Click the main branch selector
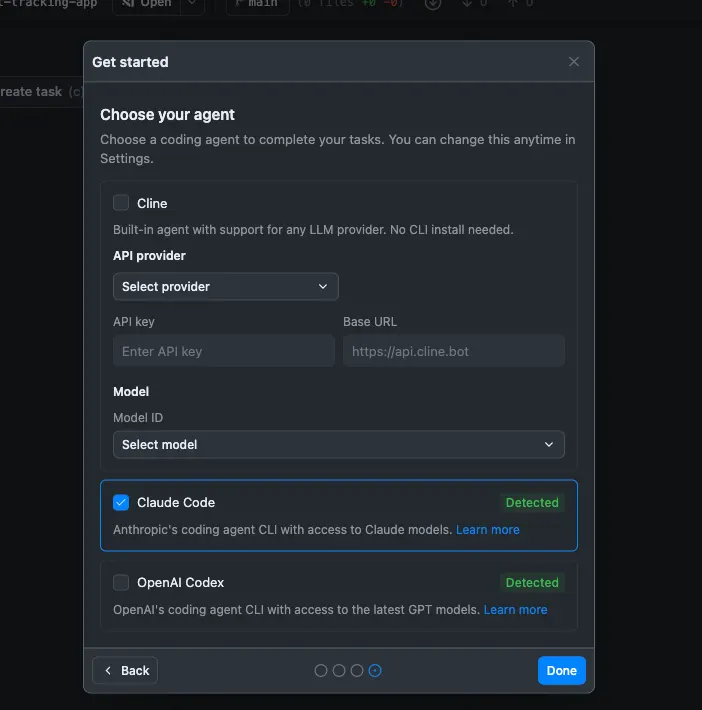The image size is (702, 710). pos(258,4)
